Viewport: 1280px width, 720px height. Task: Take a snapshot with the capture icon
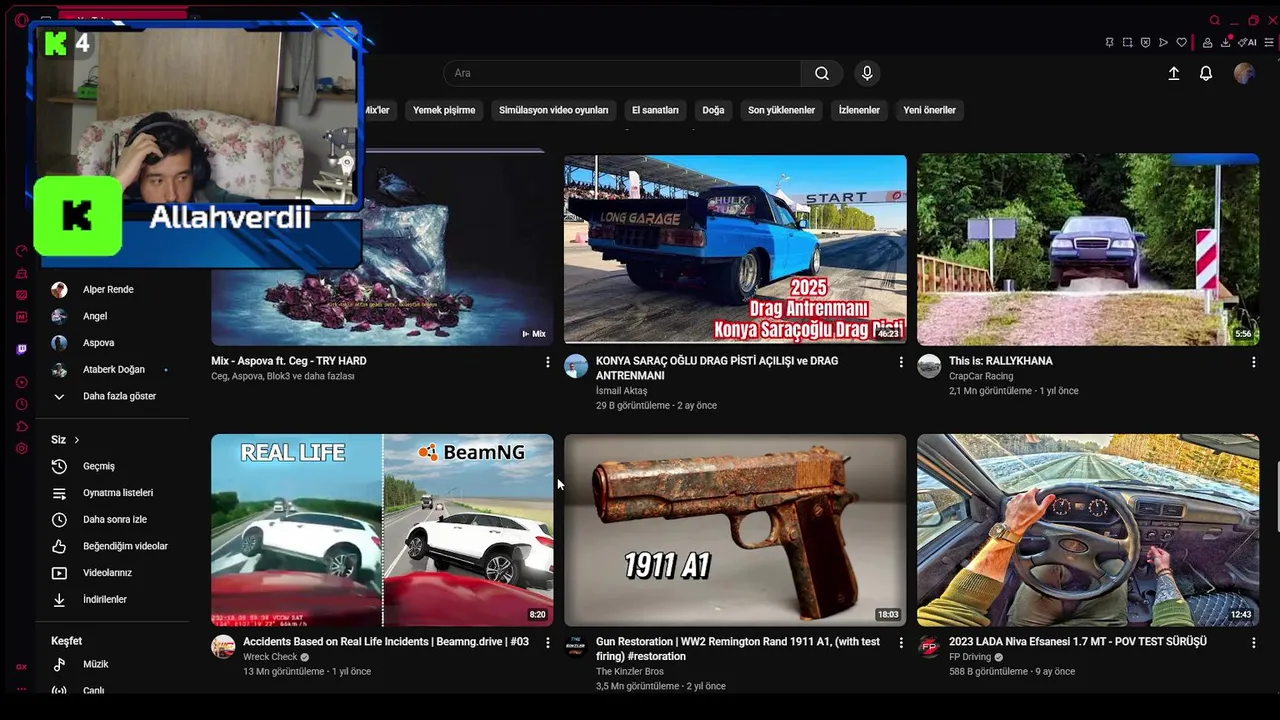1127,42
